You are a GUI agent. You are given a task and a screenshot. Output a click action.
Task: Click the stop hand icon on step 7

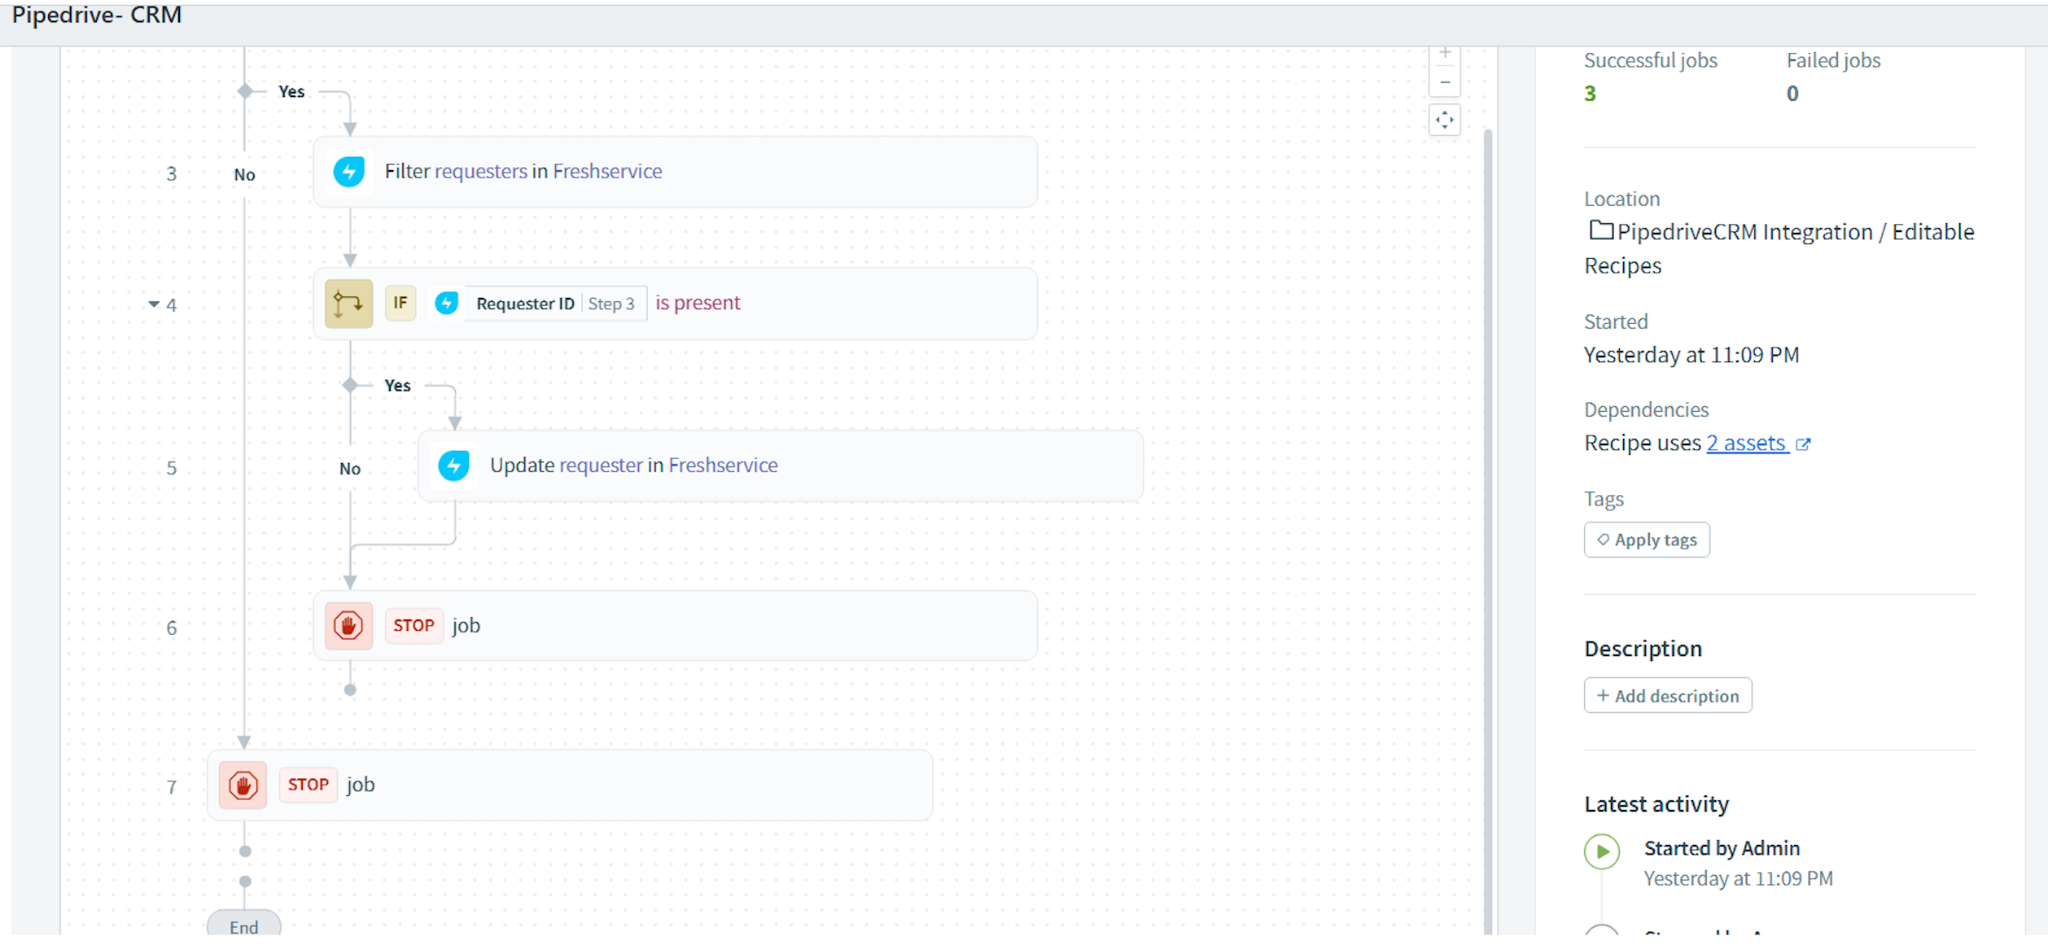(243, 785)
